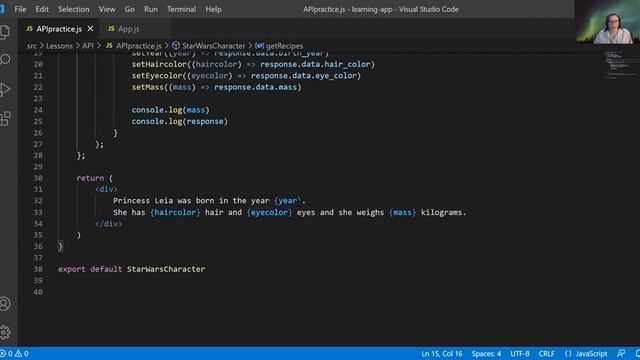The image size is (640, 360).
Task: Close the APIpractice.js tab
Action: (90, 29)
